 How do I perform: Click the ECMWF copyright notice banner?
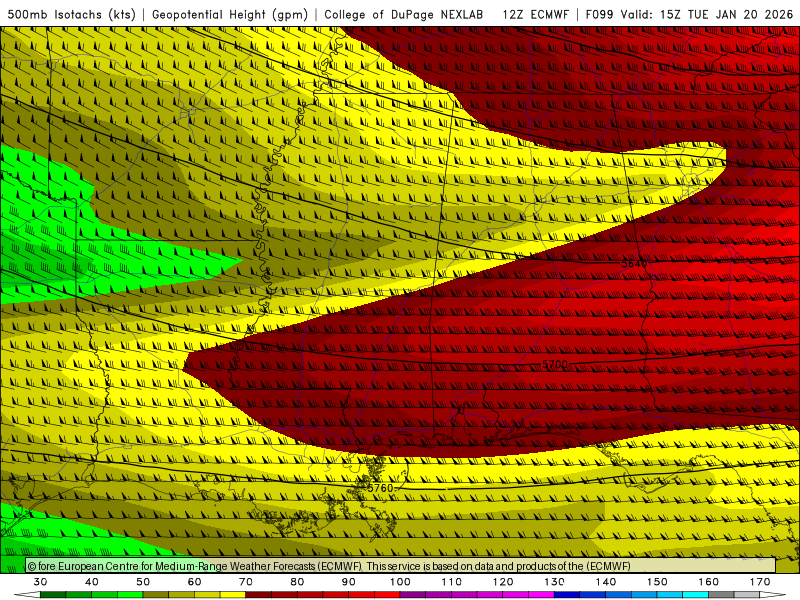[401, 566]
